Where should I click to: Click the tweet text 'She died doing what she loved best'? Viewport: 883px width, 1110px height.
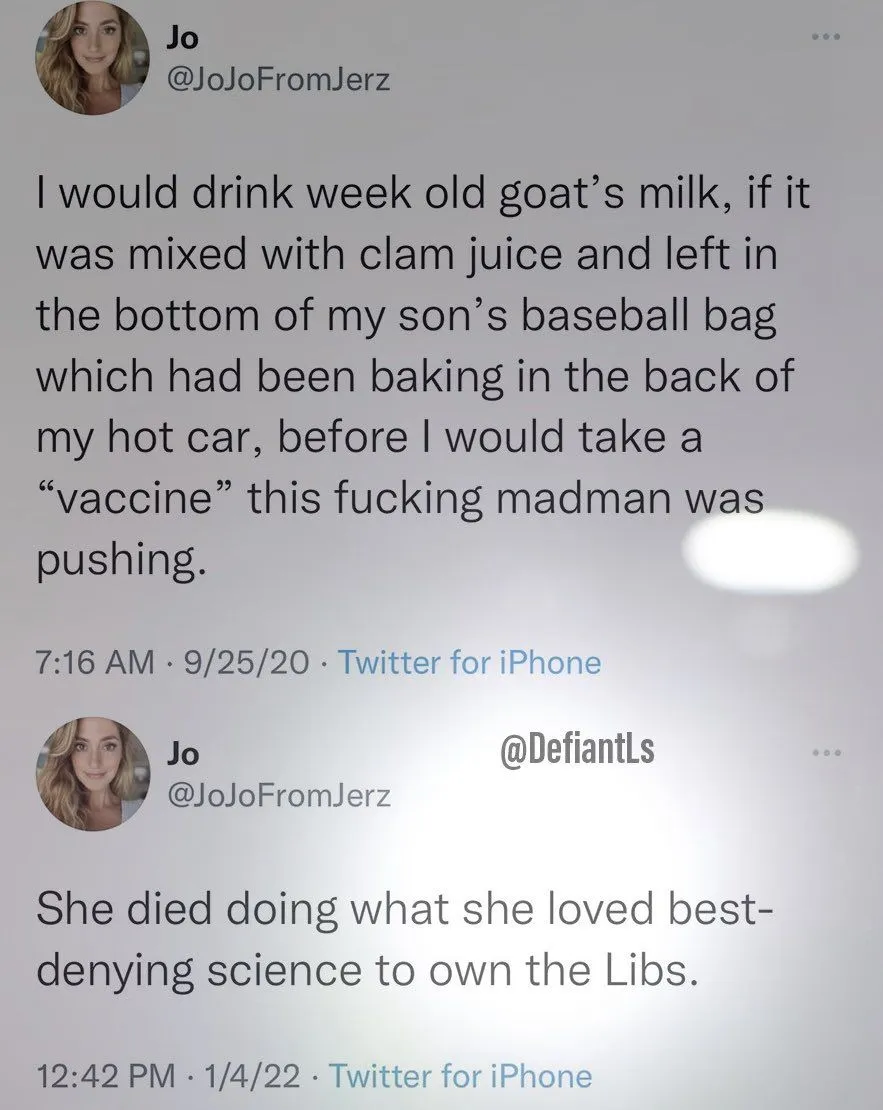point(400,913)
